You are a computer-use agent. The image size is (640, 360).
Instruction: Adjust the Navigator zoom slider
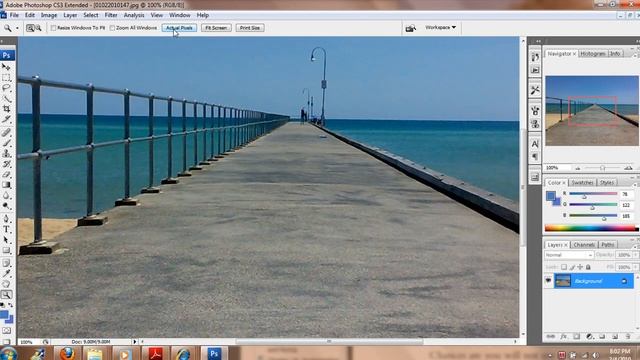602,168
